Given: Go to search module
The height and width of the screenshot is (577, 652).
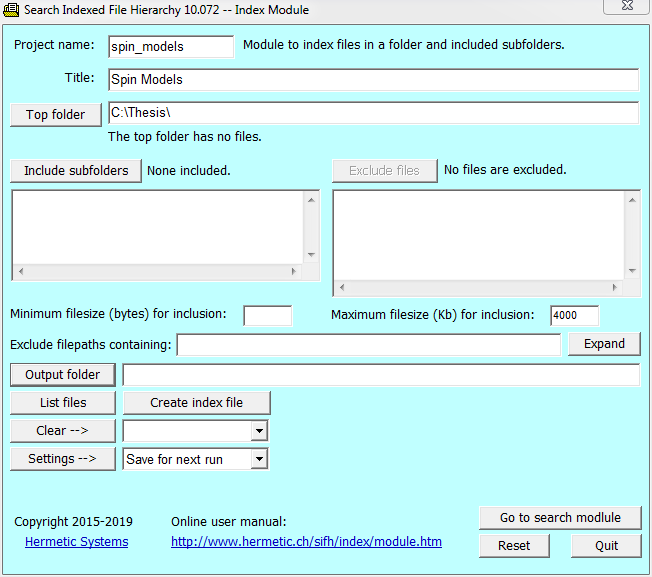Looking at the screenshot, I should click(x=560, y=518).
